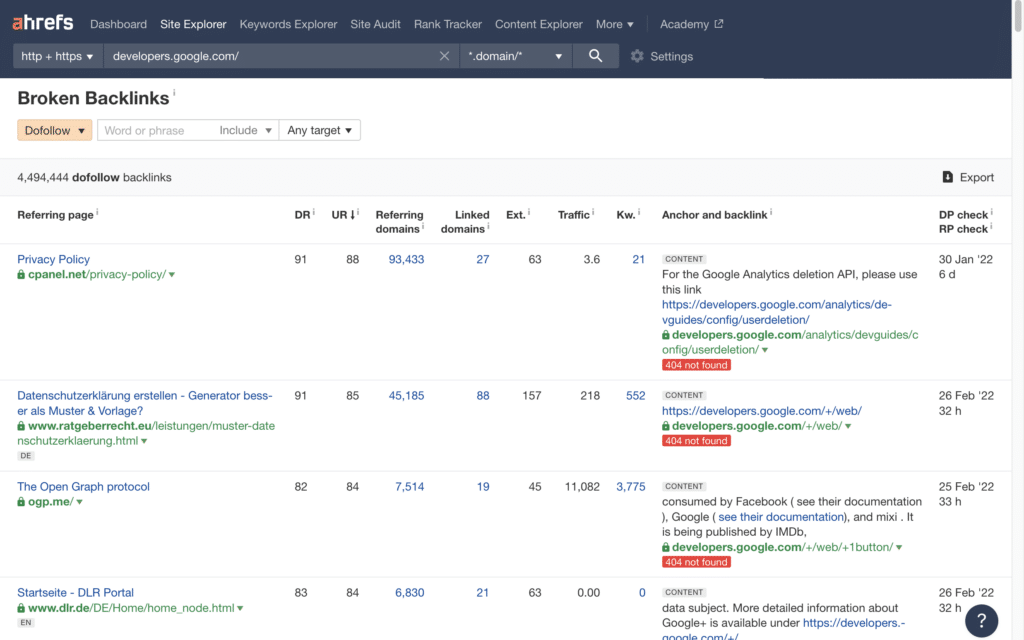Open Settings via the gear icon
Viewport: 1024px width, 640px height.
(x=637, y=56)
